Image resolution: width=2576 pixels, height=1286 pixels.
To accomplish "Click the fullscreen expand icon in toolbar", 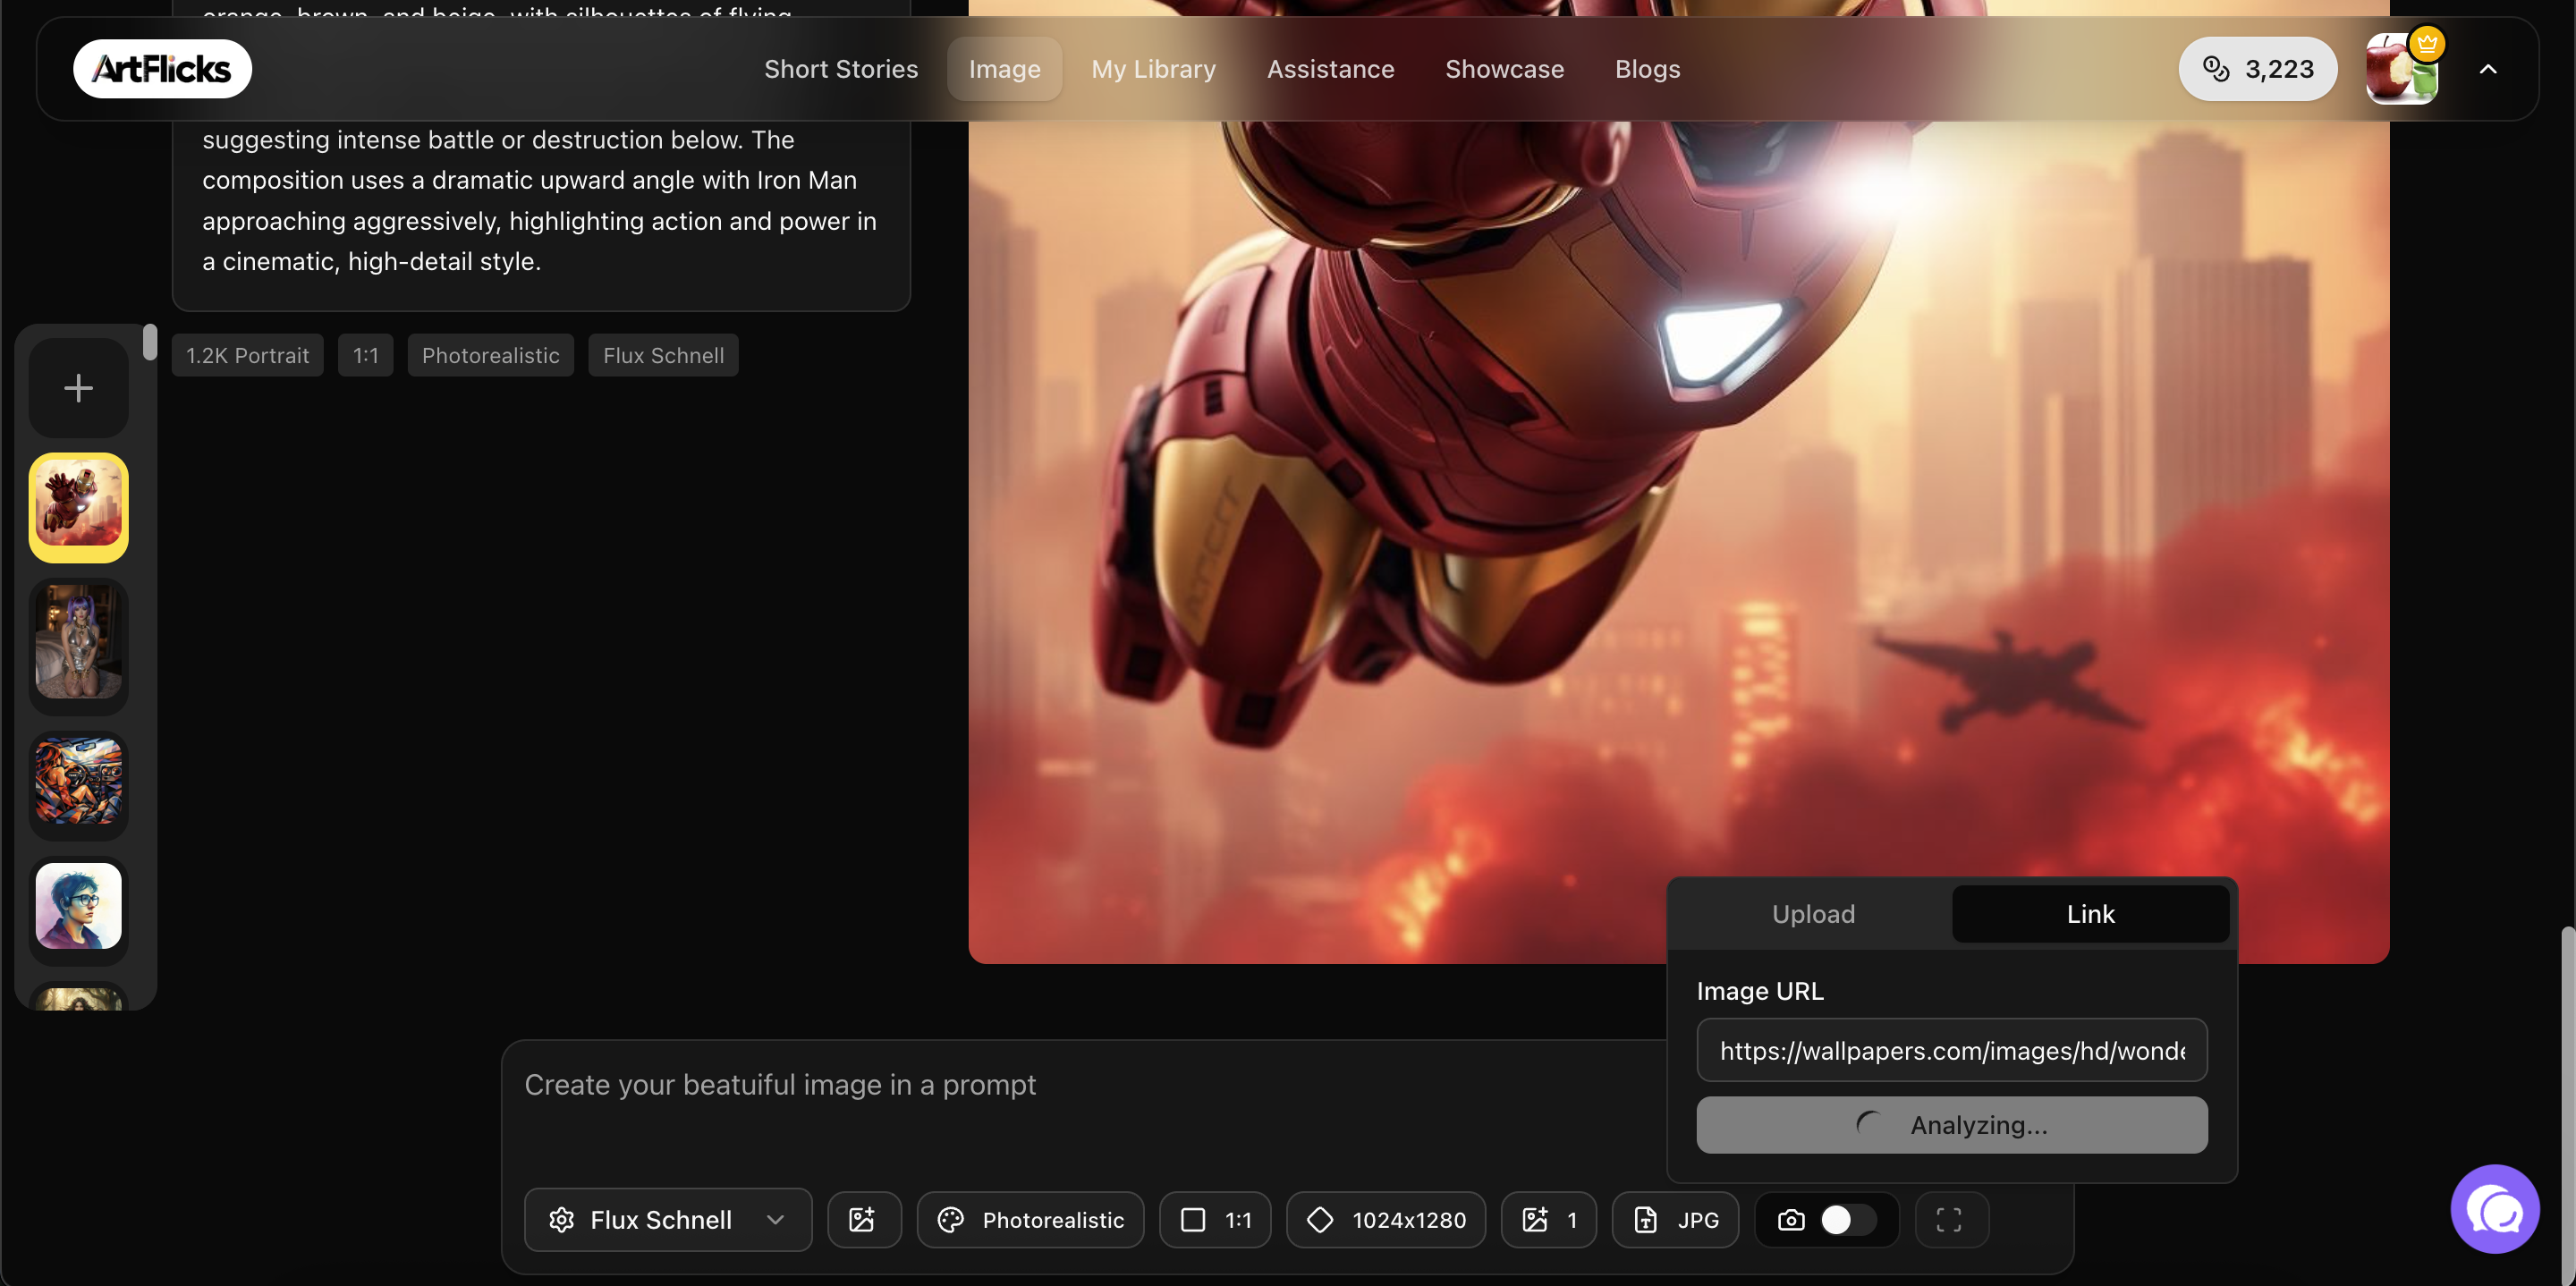I will coord(1950,1219).
